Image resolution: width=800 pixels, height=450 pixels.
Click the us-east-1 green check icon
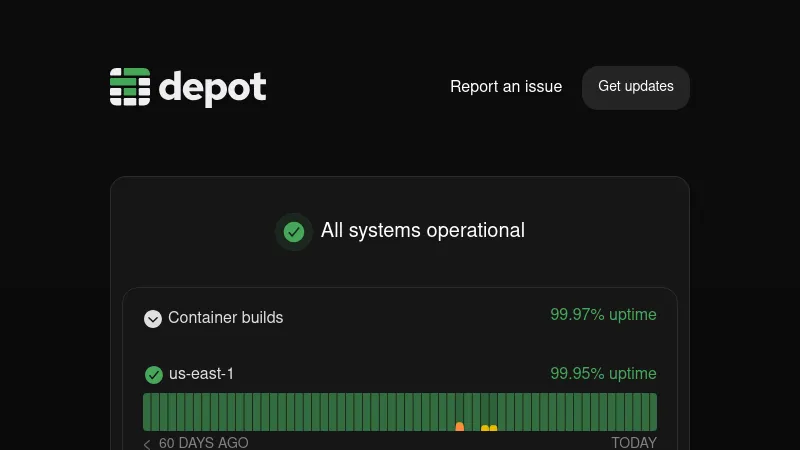click(154, 375)
